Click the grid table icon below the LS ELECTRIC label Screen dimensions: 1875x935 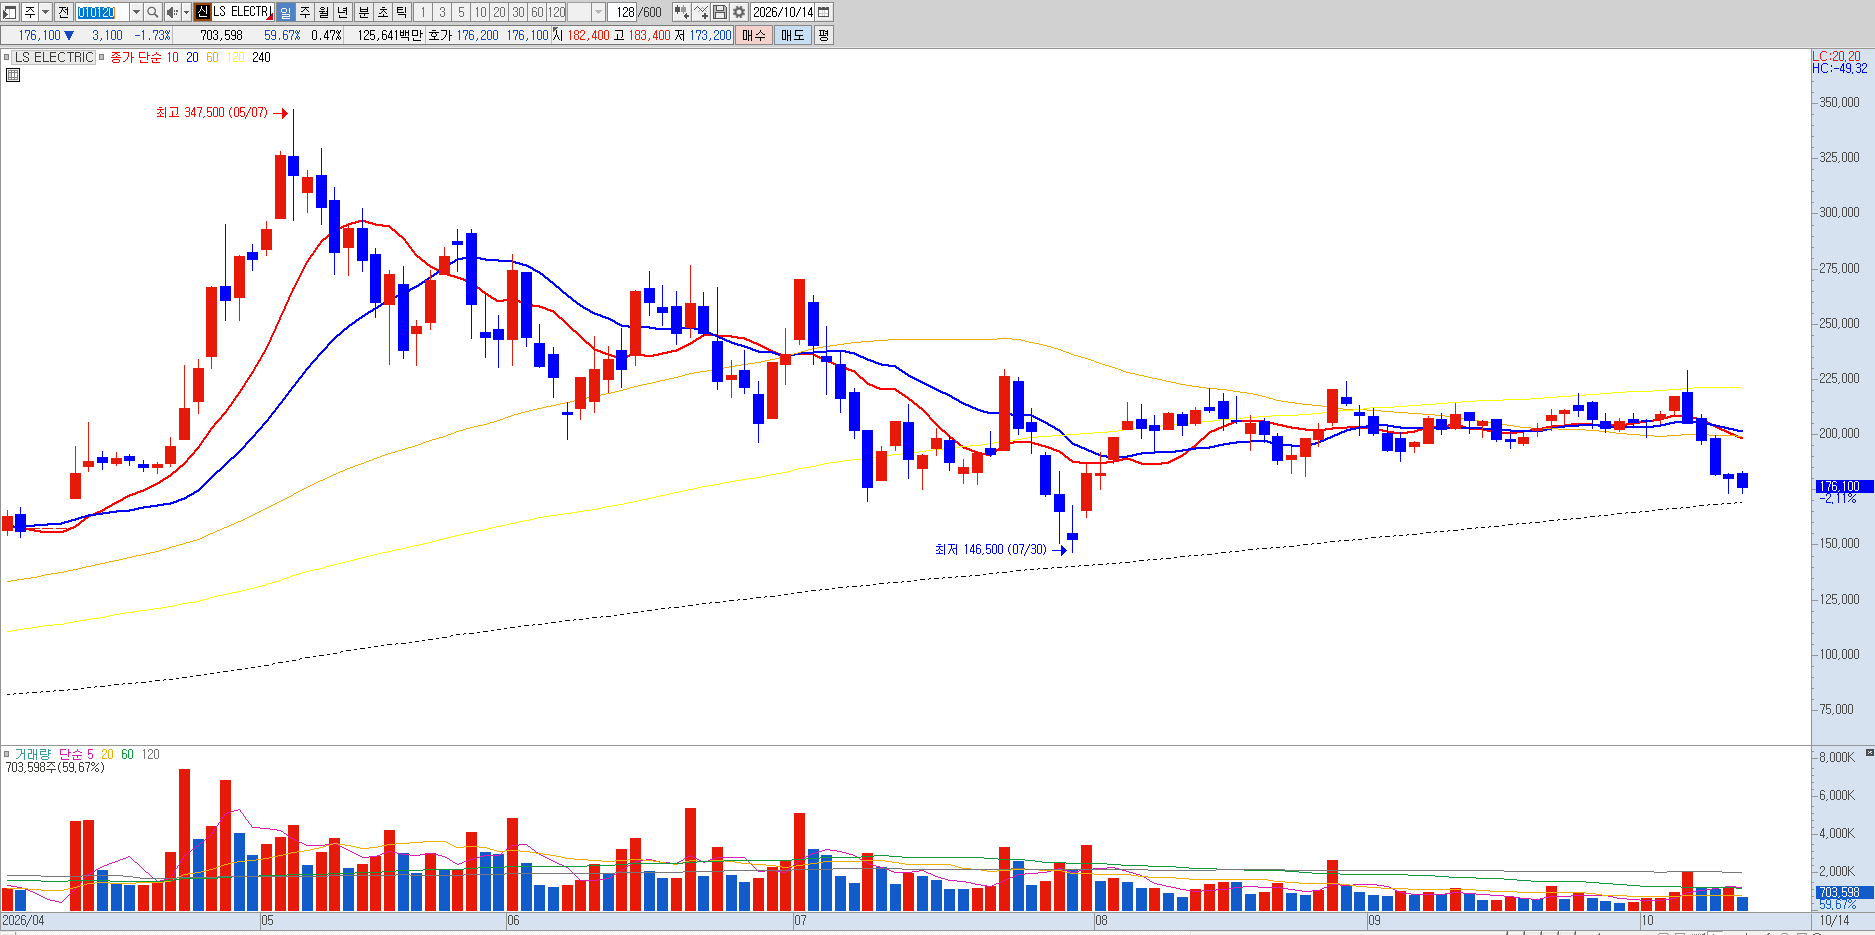pos(13,75)
